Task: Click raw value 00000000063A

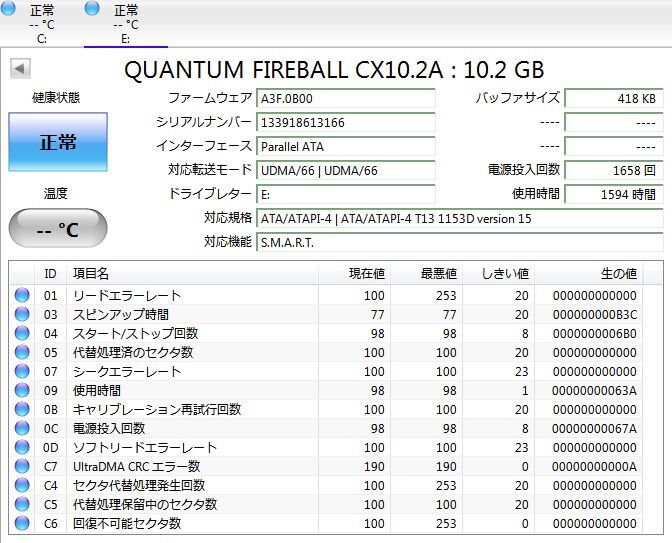Action: point(594,390)
